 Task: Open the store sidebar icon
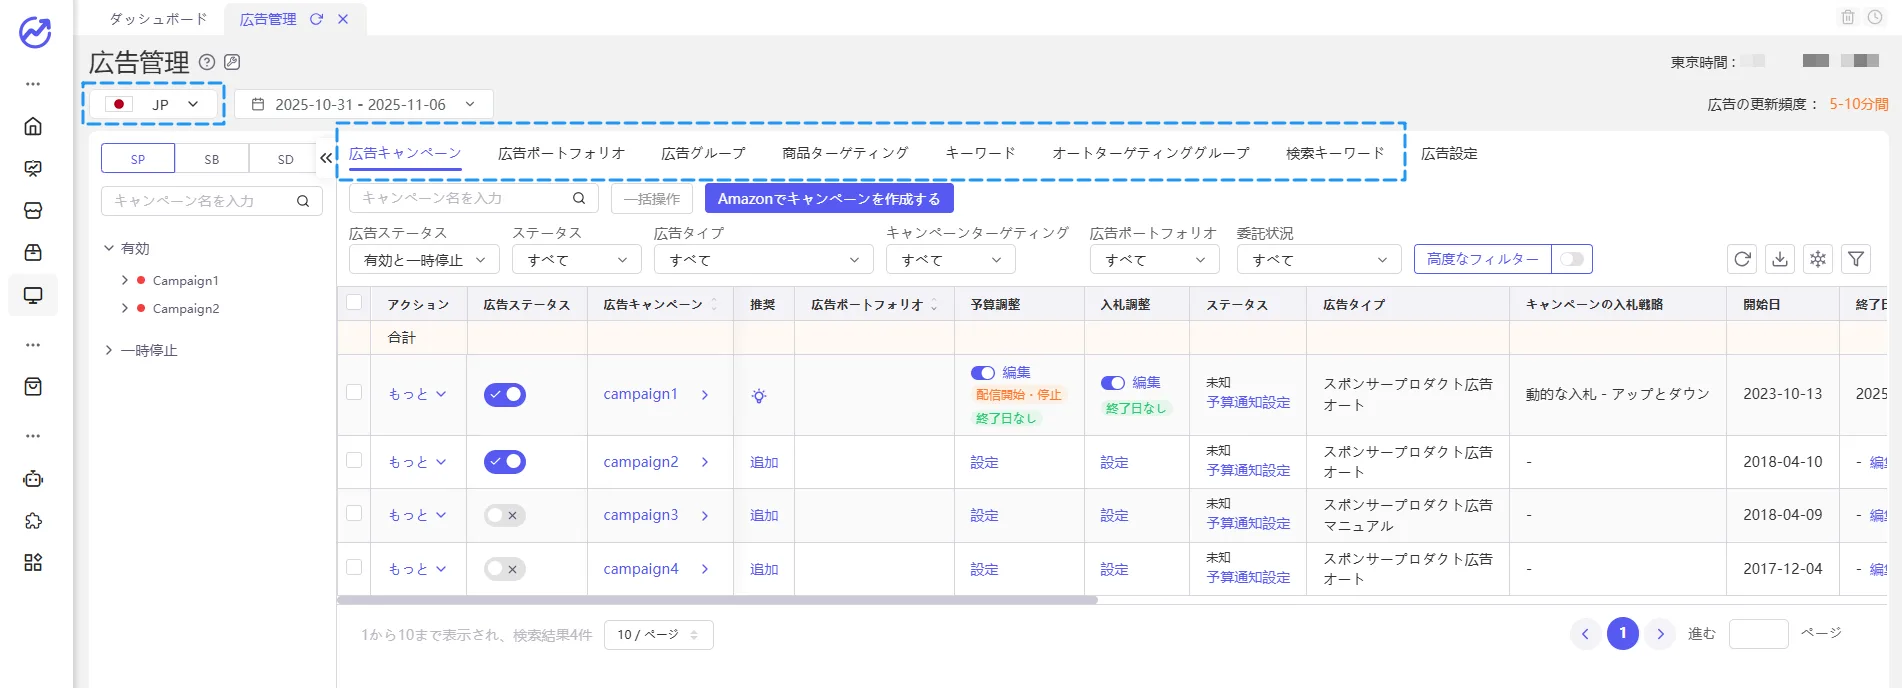[x=33, y=210]
